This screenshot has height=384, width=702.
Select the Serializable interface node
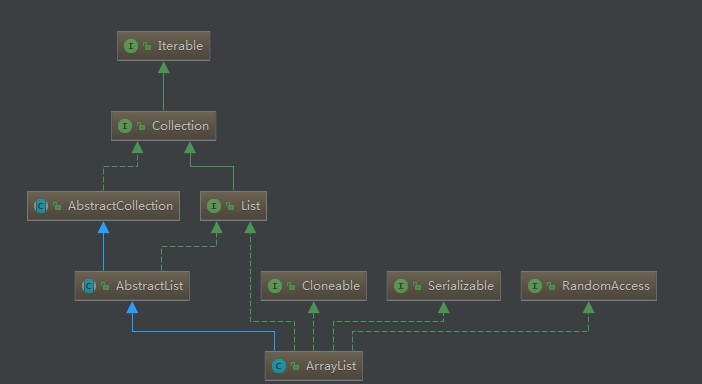click(444, 286)
